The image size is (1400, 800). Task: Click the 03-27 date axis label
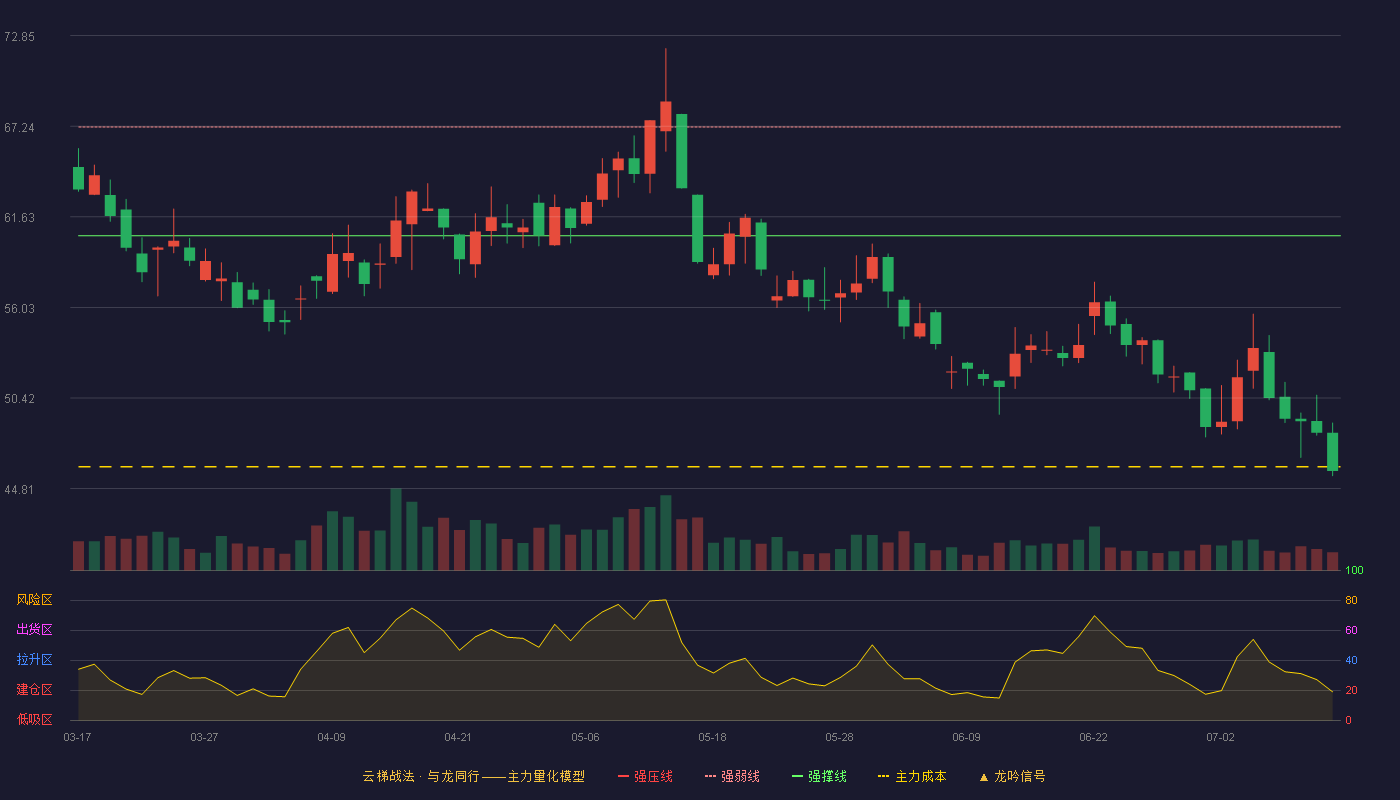(204, 737)
